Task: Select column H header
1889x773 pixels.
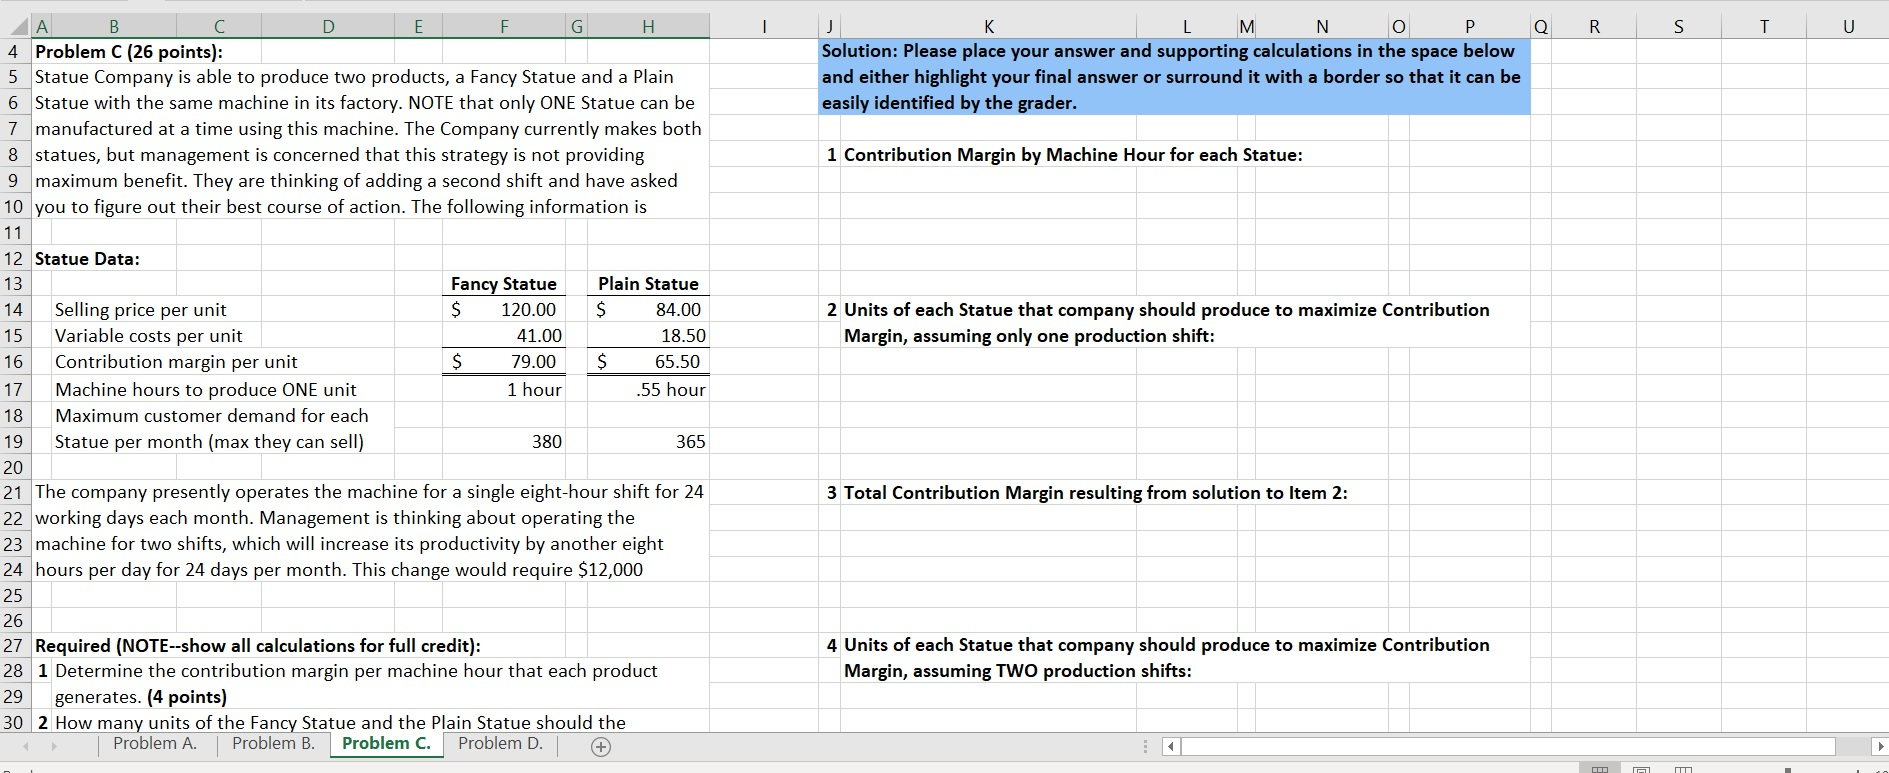Action: tap(648, 28)
